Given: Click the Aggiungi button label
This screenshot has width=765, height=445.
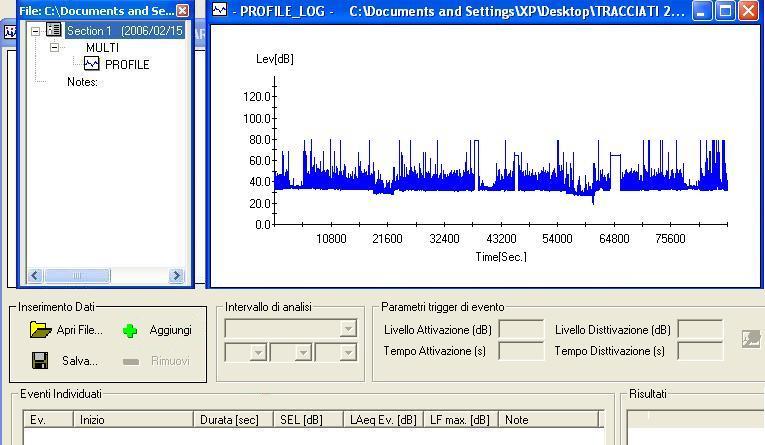Looking at the screenshot, I should coord(170,330).
